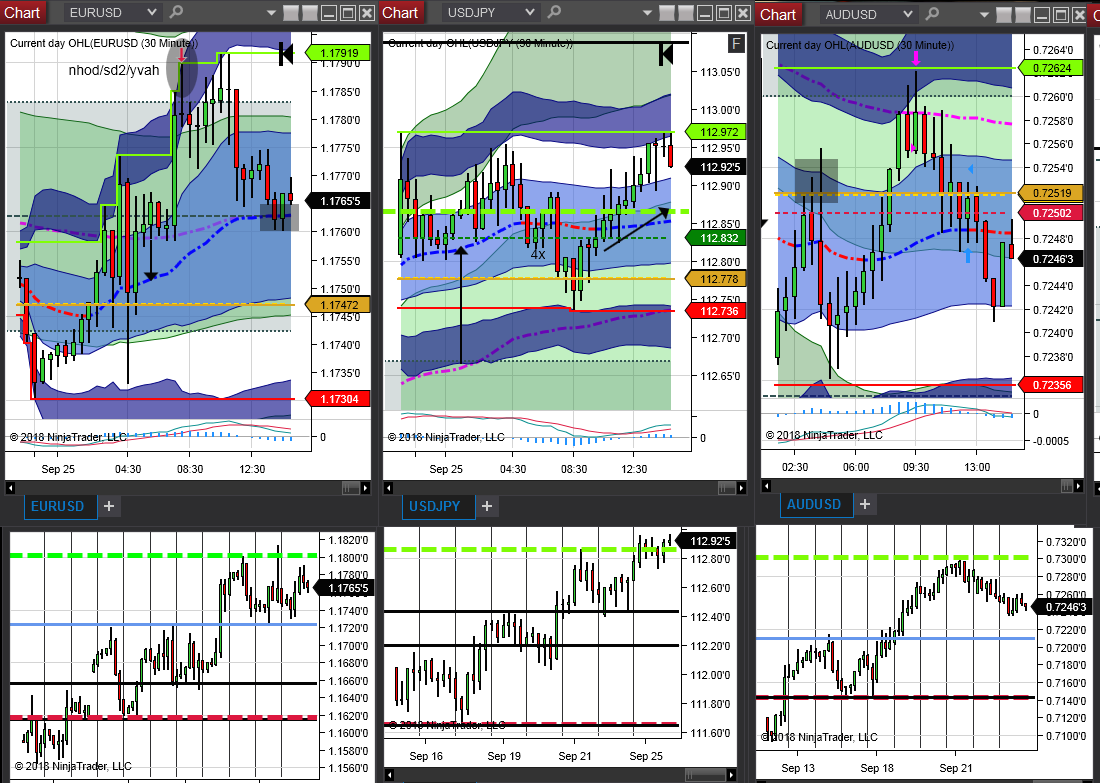1100x783 pixels.
Task: Click the scrollbar thumb under AUDUSD chart
Action: point(1068,486)
